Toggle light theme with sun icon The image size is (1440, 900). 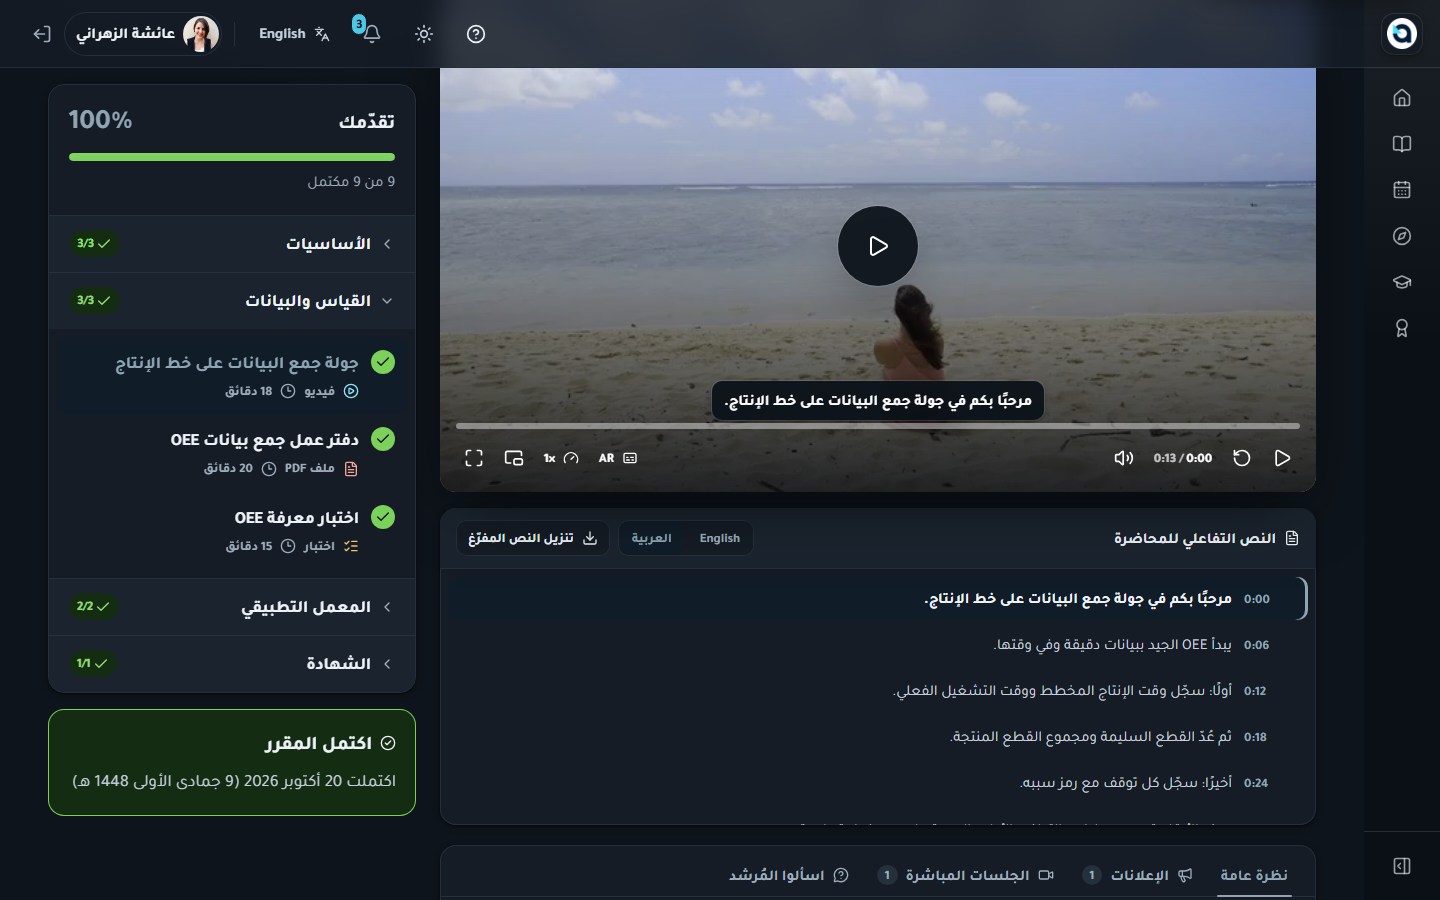(x=424, y=34)
